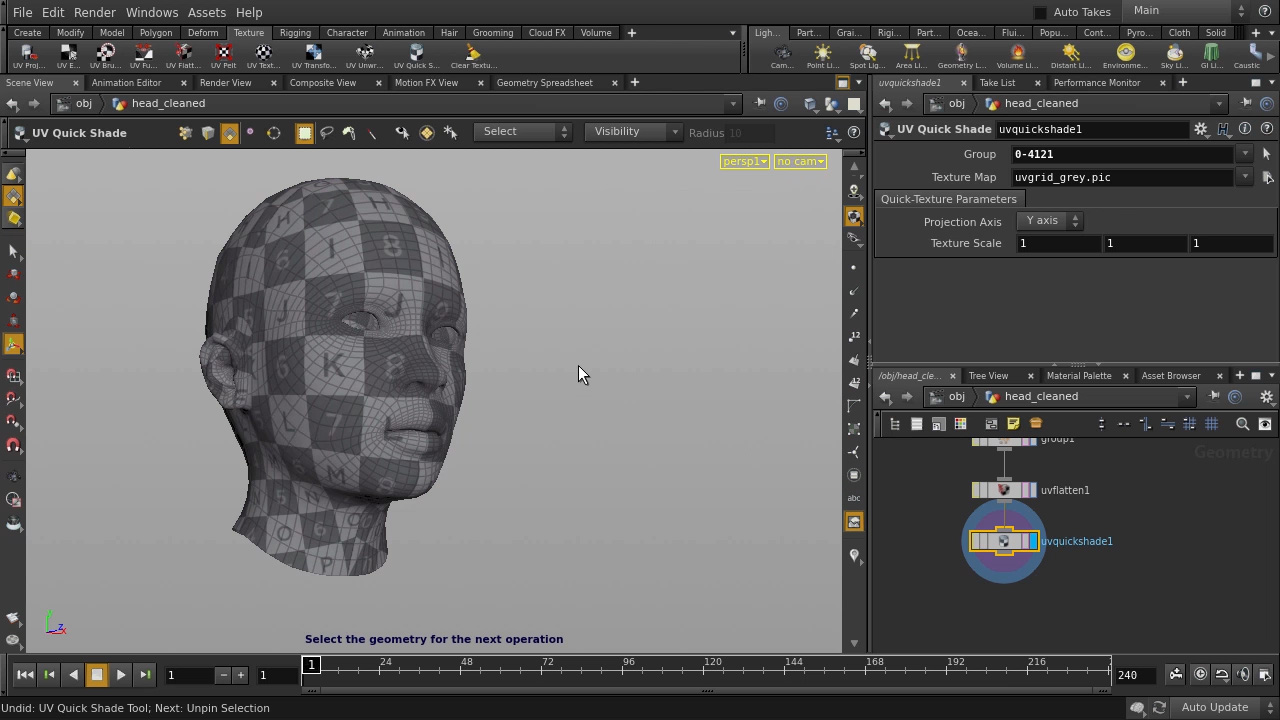Enable Auto Update at the bottom right
The height and width of the screenshot is (720, 1280).
(x=1214, y=707)
